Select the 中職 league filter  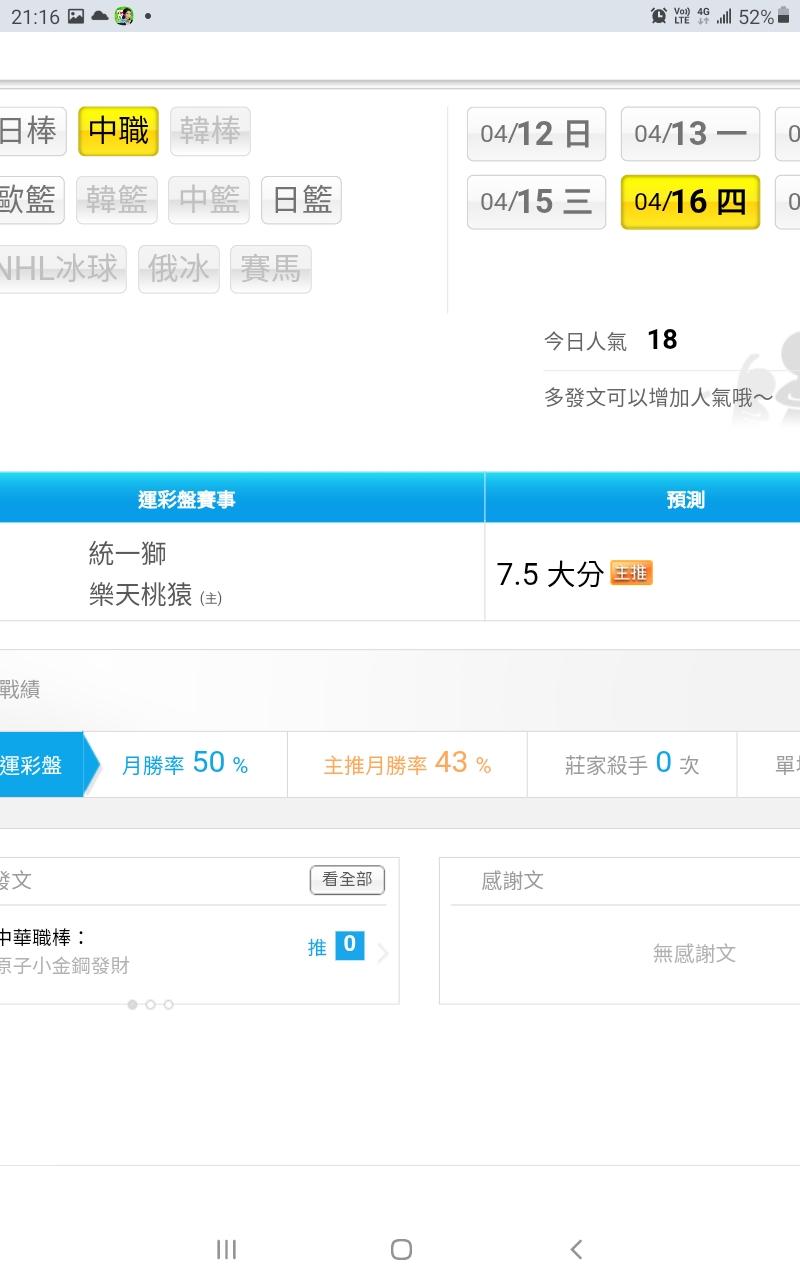[119, 131]
